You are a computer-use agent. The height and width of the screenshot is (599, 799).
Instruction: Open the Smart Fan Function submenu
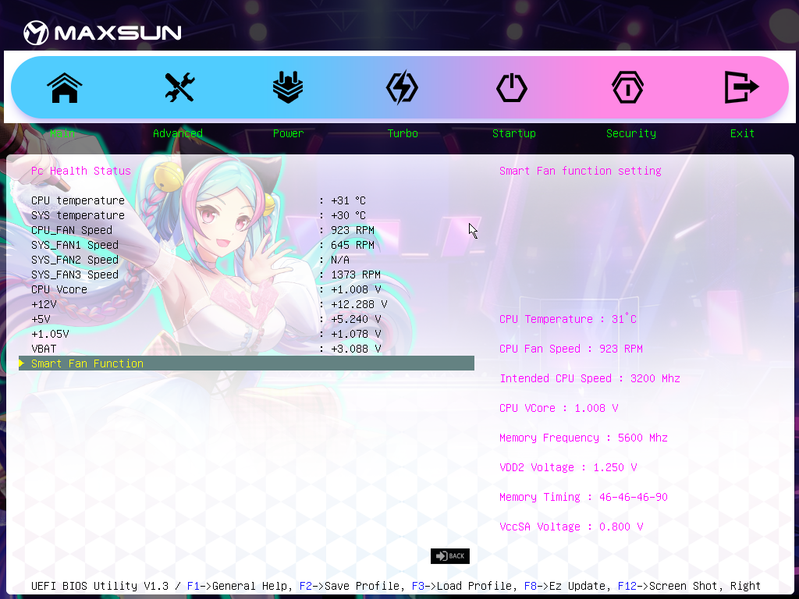(x=247, y=363)
